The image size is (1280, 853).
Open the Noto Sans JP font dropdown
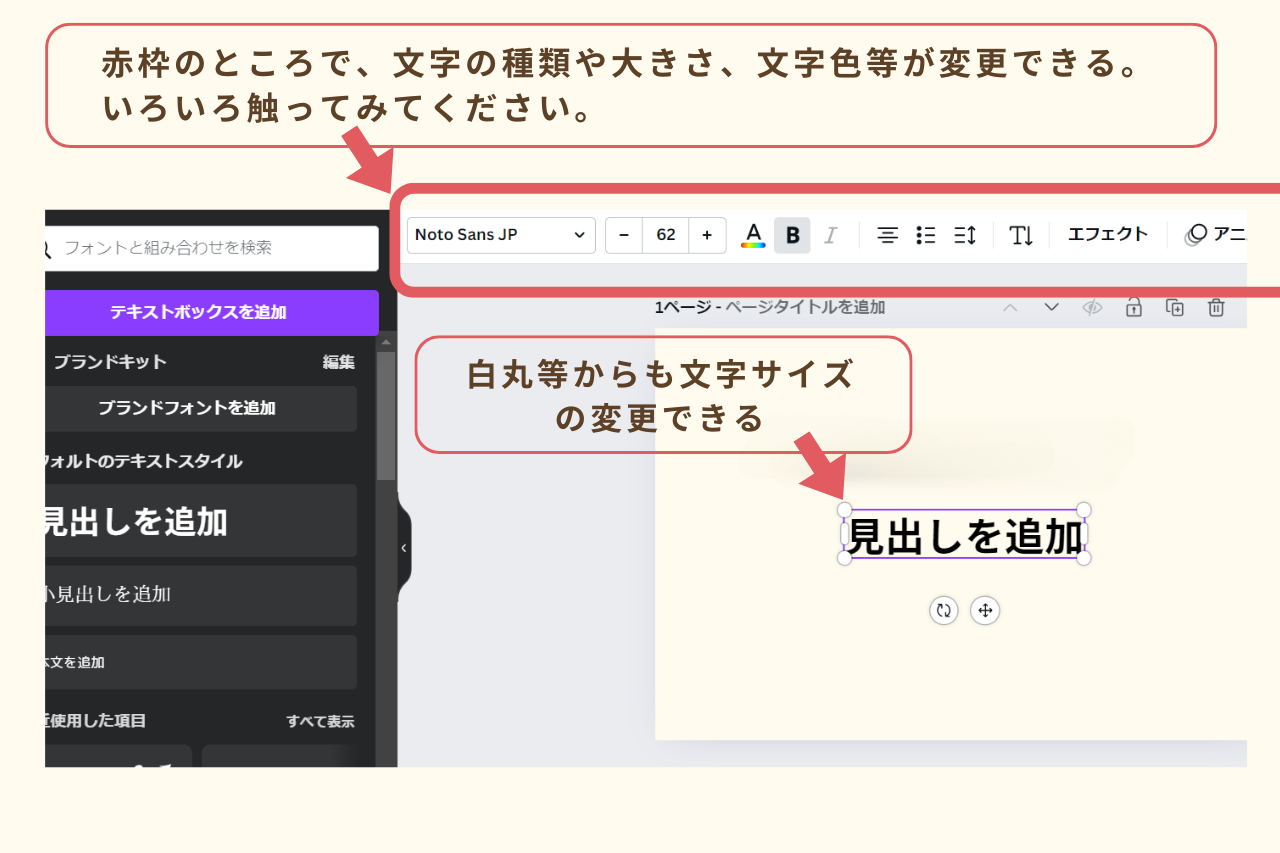pyautogui.click(x=501, y=235)
